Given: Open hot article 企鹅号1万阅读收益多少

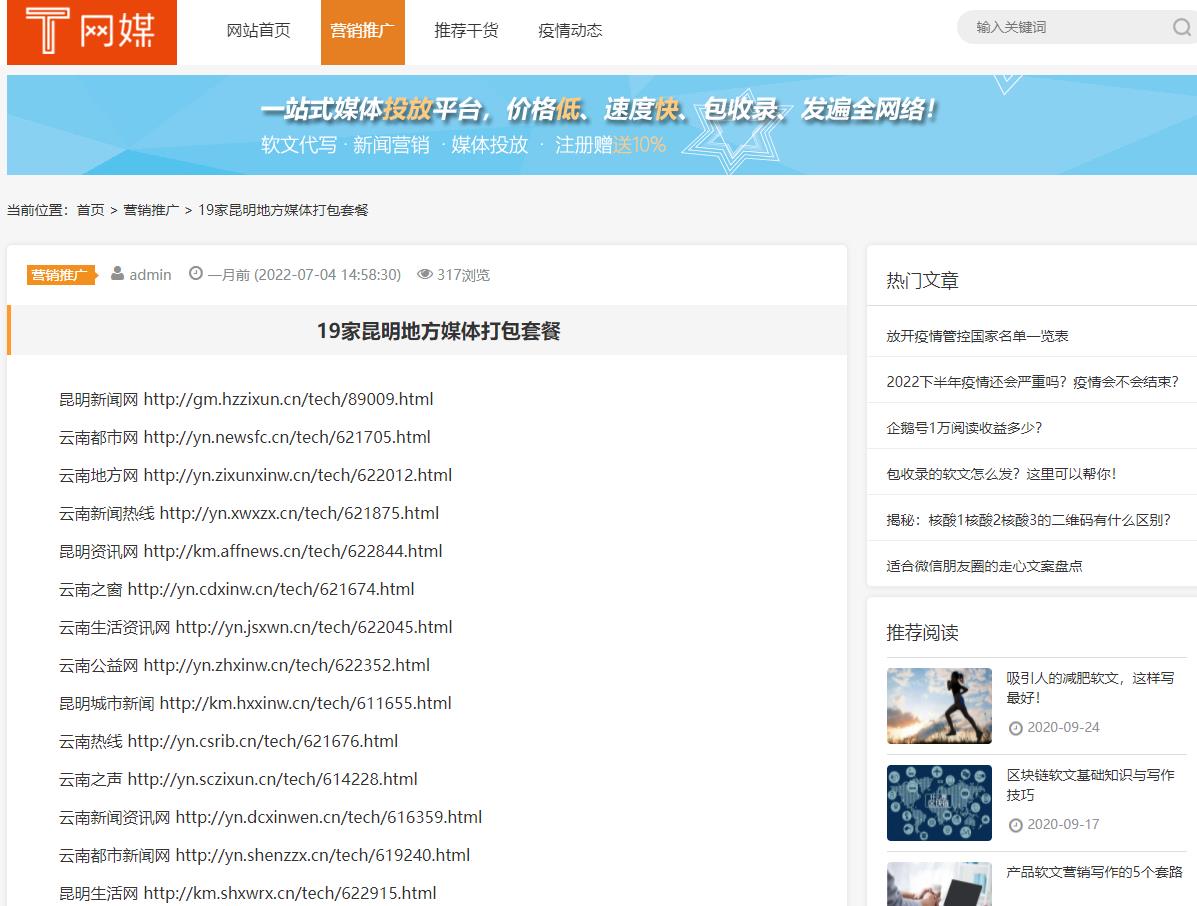Looking at the screenshot, I should point(964,428).
